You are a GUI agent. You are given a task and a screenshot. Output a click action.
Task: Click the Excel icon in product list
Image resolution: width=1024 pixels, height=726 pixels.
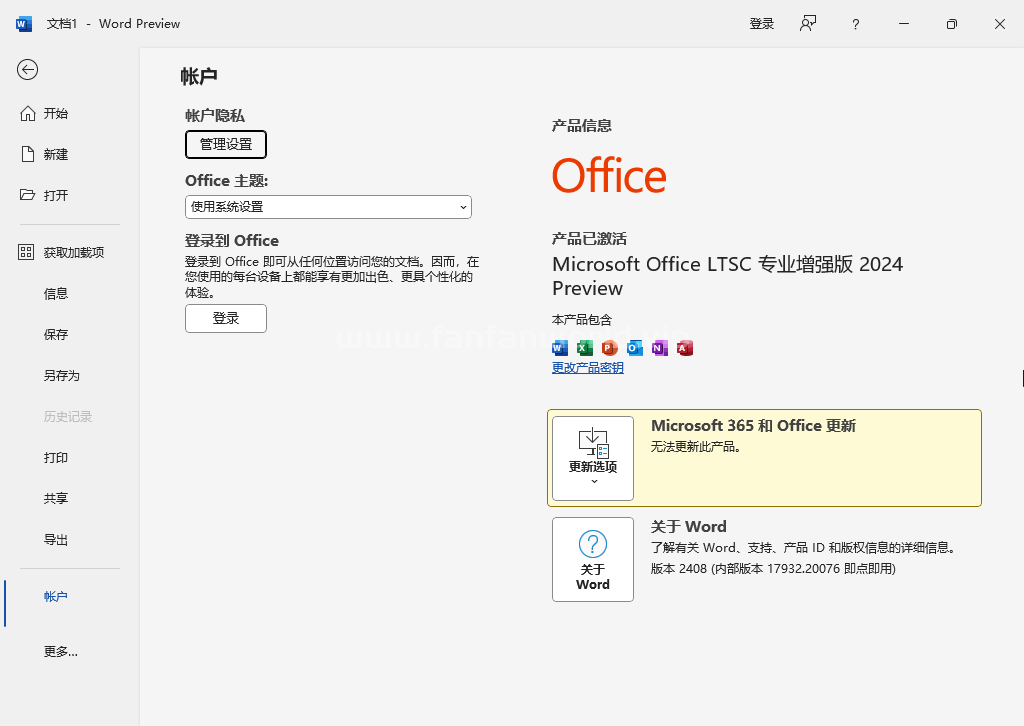[x=585, y=348]
